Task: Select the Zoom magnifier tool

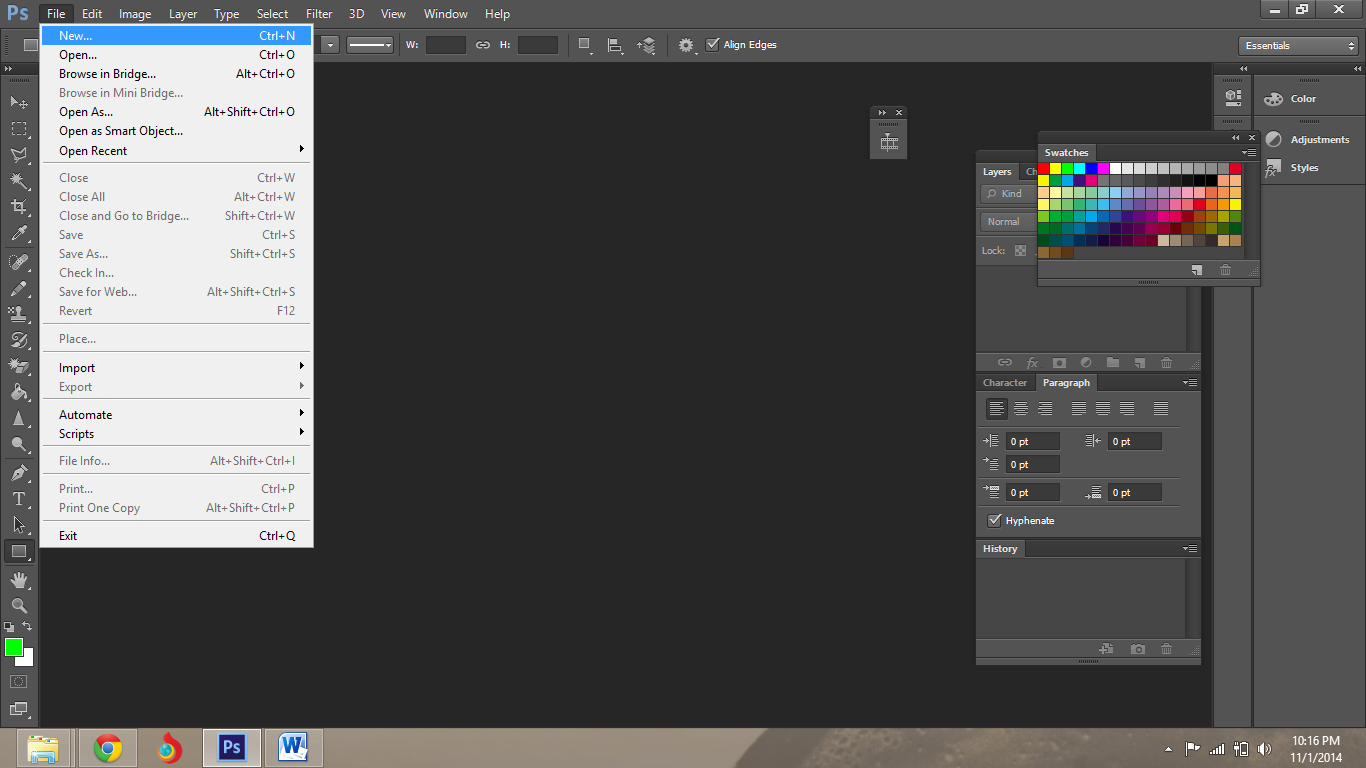Action: click(x=19, y=606)
